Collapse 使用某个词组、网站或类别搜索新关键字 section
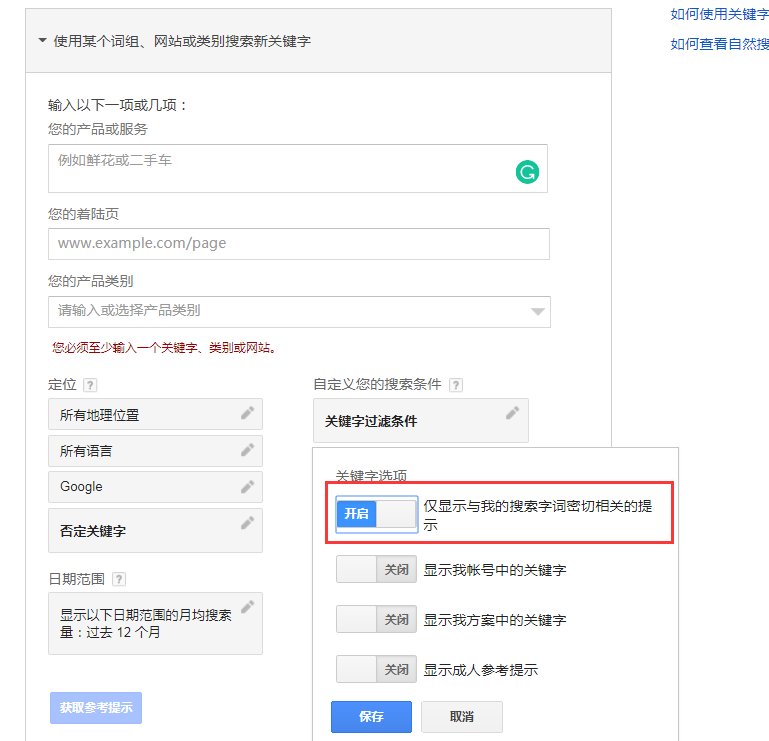Screen dimensions: 769x741 [x=43, y=40]
